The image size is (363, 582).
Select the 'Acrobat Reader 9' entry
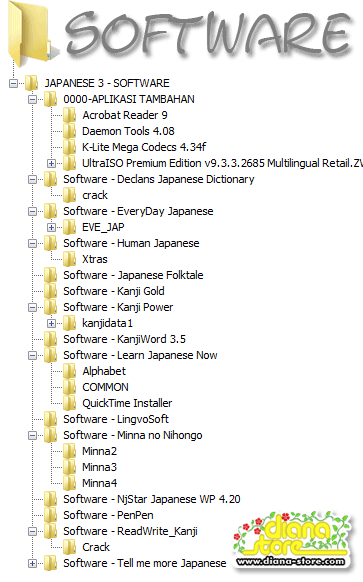(125, 115)
